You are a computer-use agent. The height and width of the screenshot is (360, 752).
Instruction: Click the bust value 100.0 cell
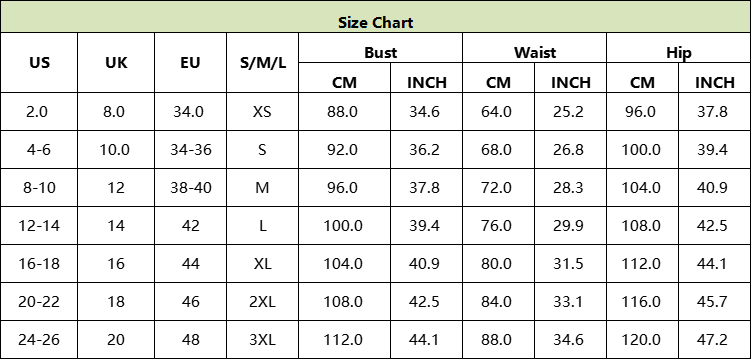(x=344, y=225)
